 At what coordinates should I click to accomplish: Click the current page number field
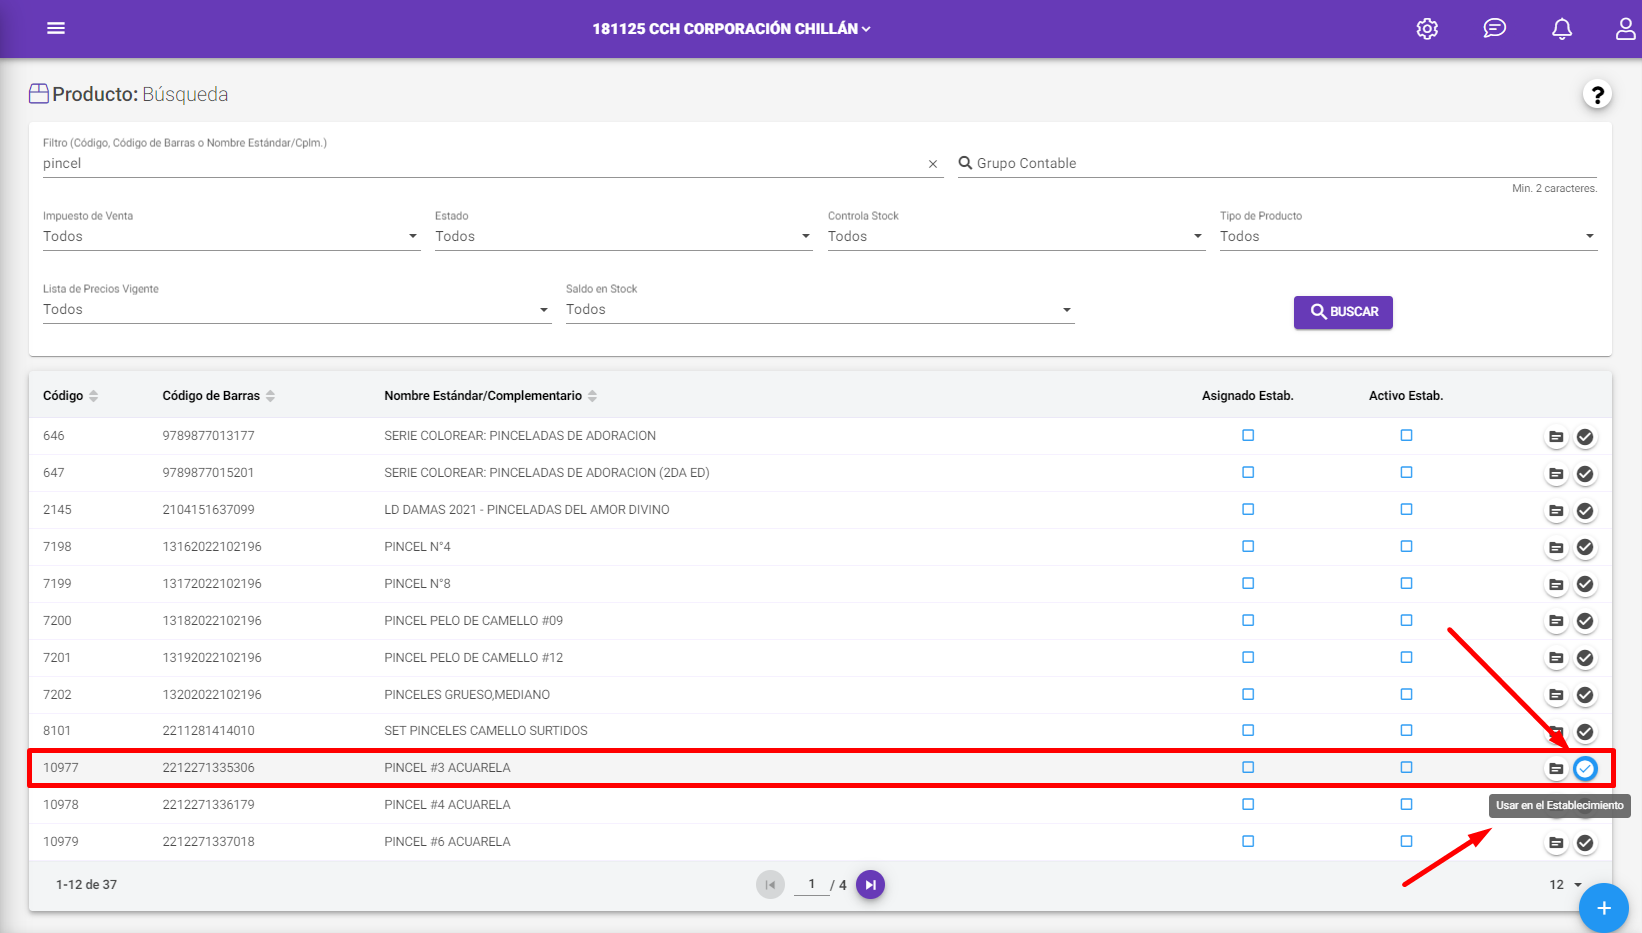[x=811, y=885]
